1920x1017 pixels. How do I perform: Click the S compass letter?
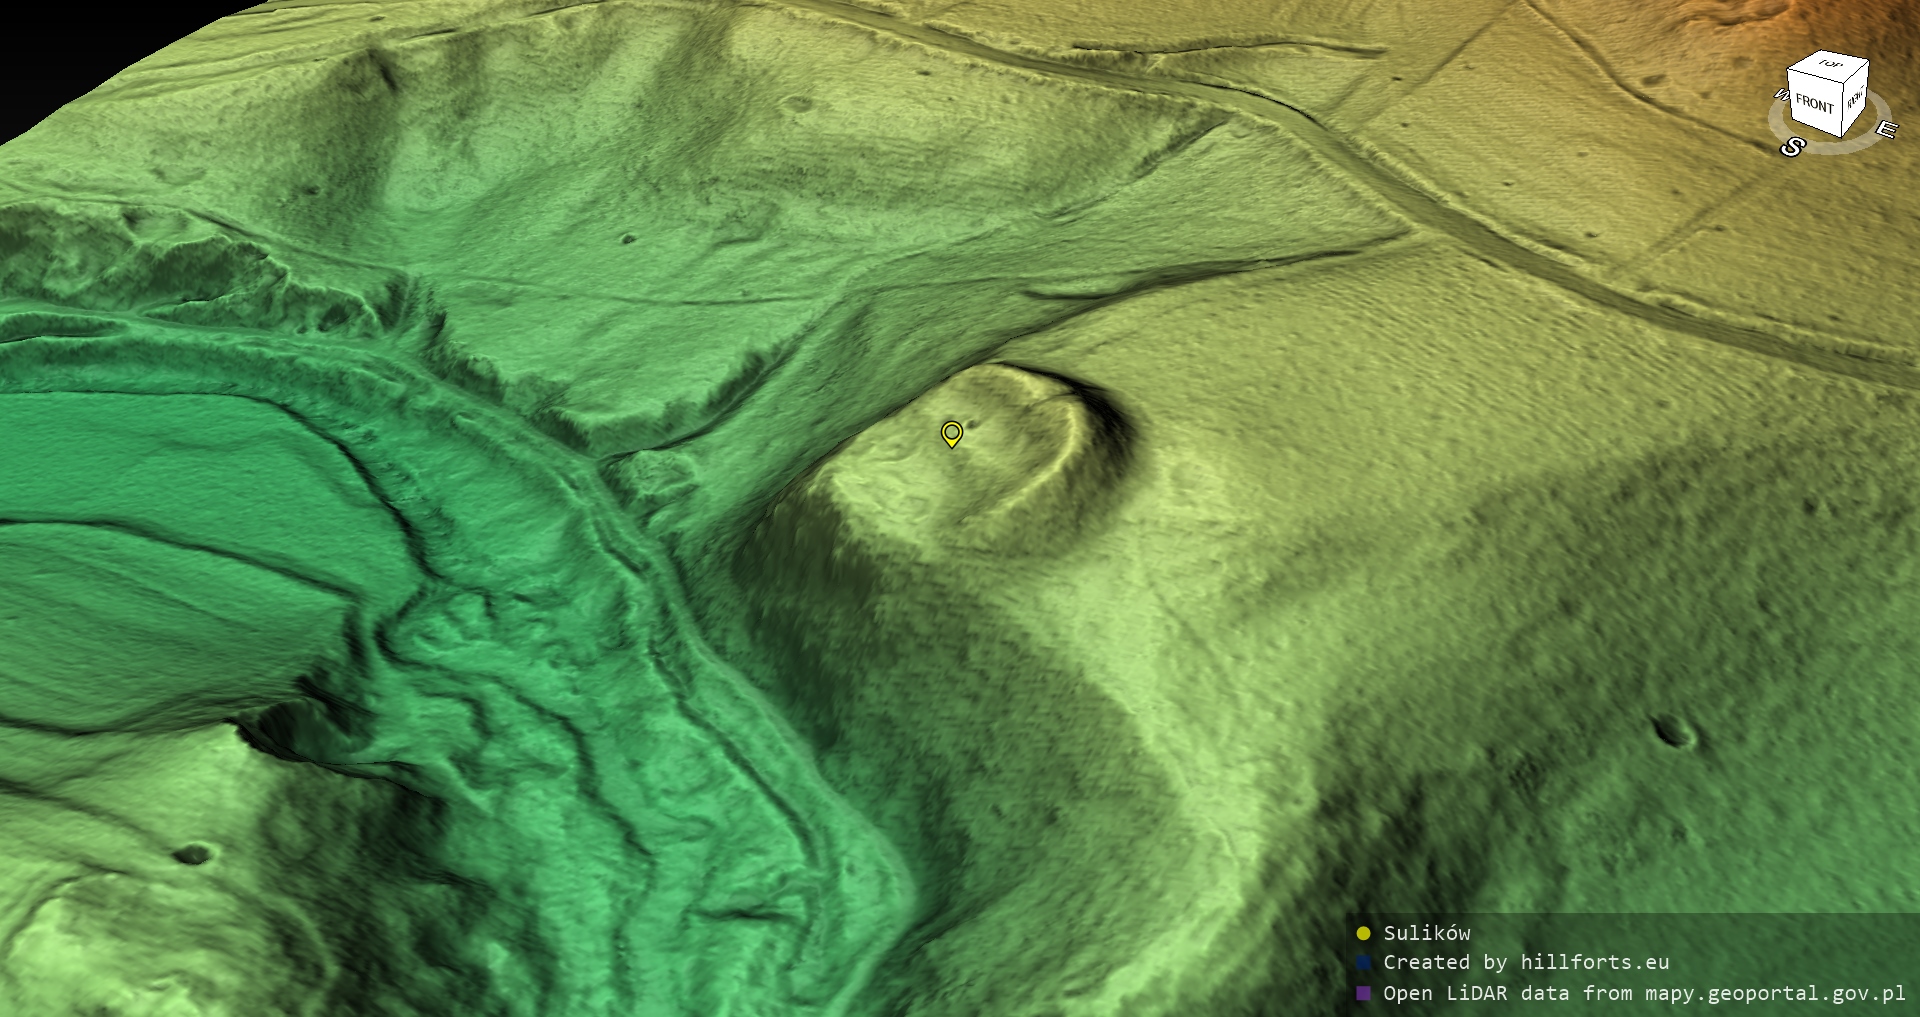[1791, 148]
